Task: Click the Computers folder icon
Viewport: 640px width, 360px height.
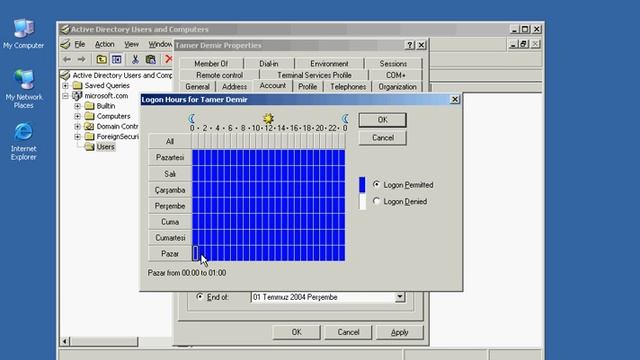Action: [89, 116]
